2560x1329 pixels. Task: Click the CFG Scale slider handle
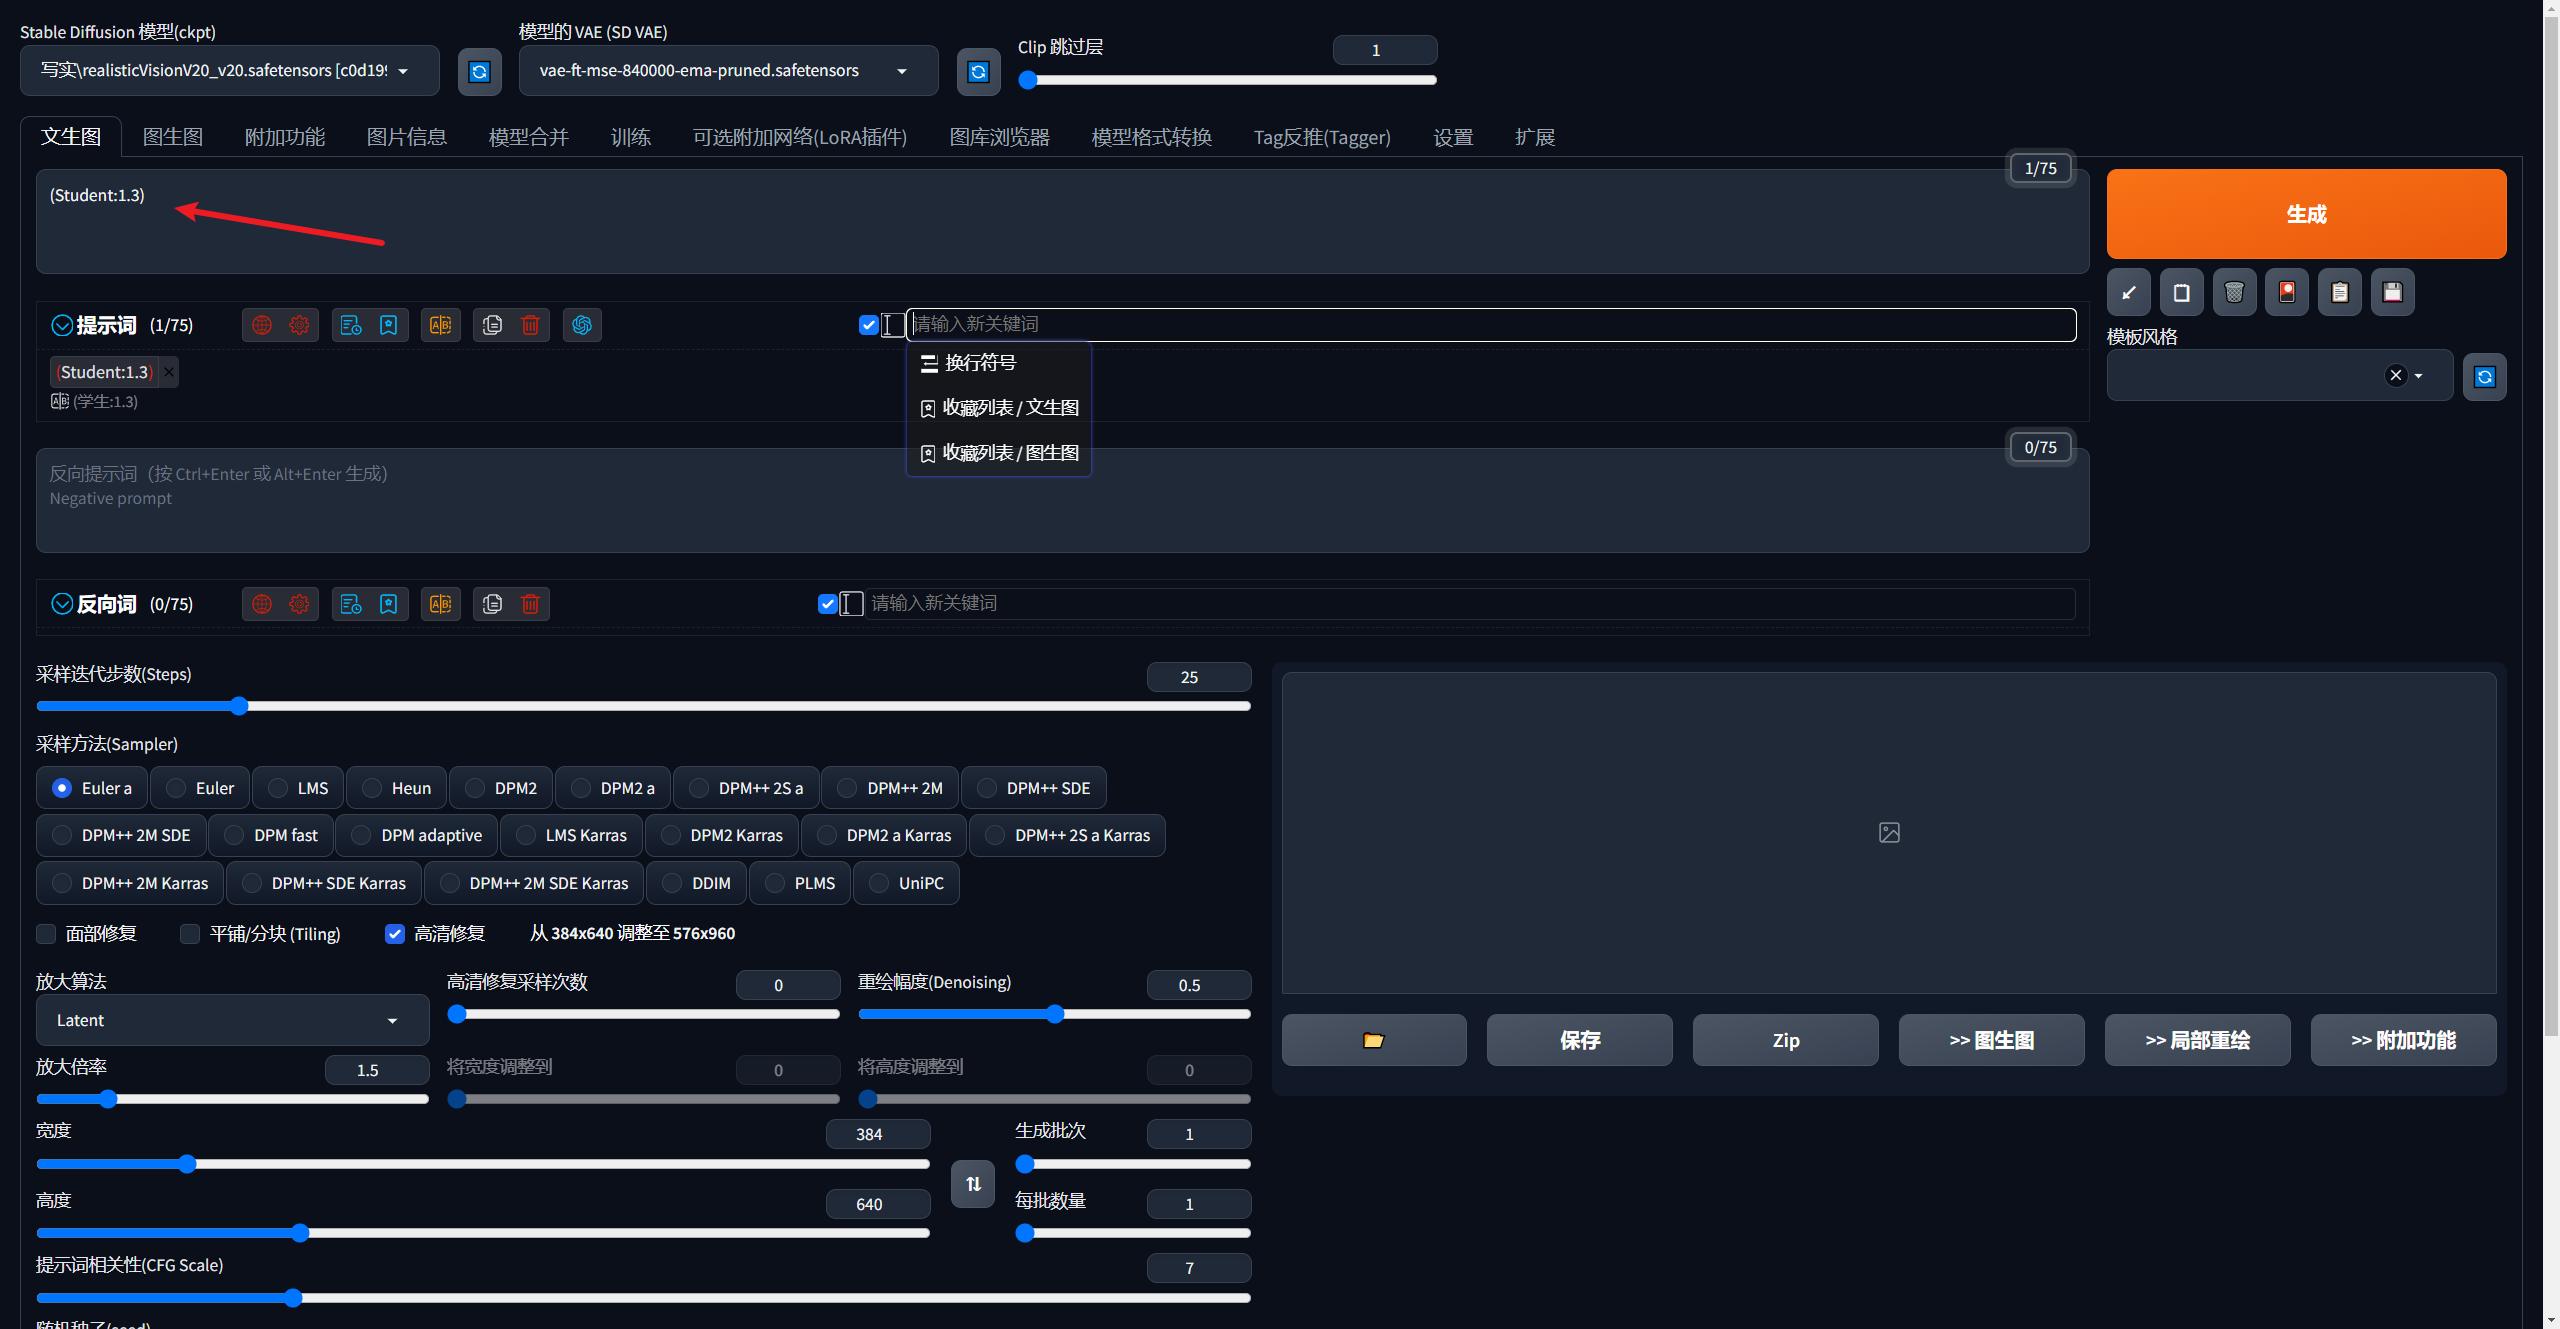coord(293,1298)
